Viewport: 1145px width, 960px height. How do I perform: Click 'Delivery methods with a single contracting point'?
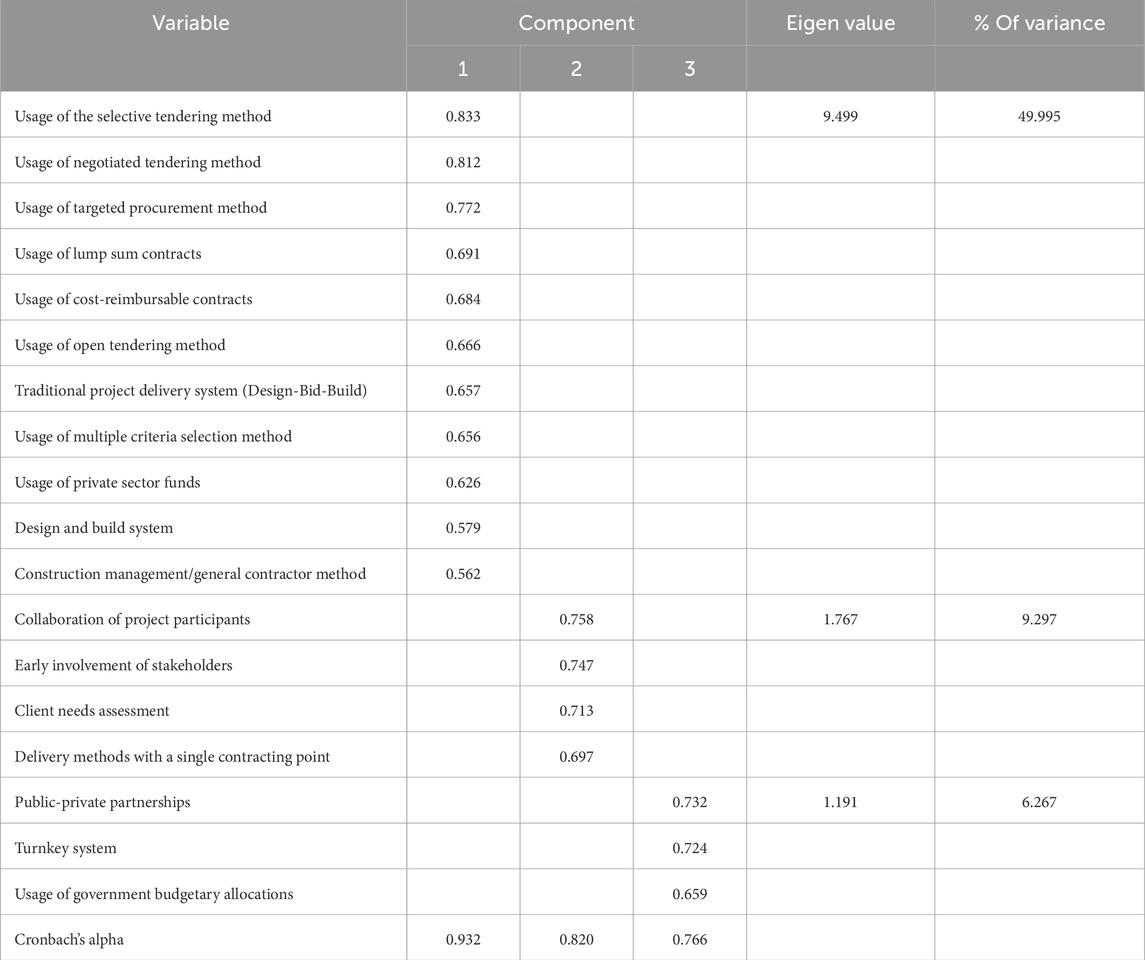tap(172, 756)
